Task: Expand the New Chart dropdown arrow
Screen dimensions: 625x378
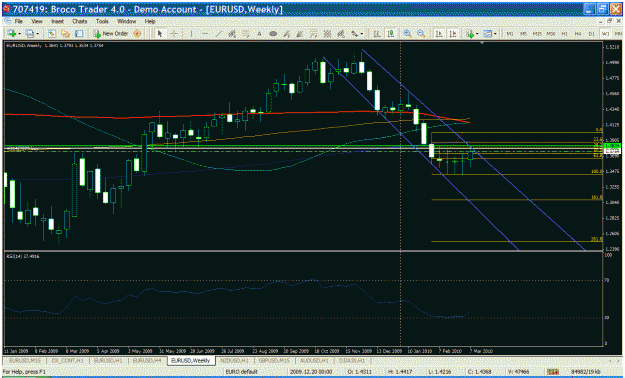Action: 19,34
